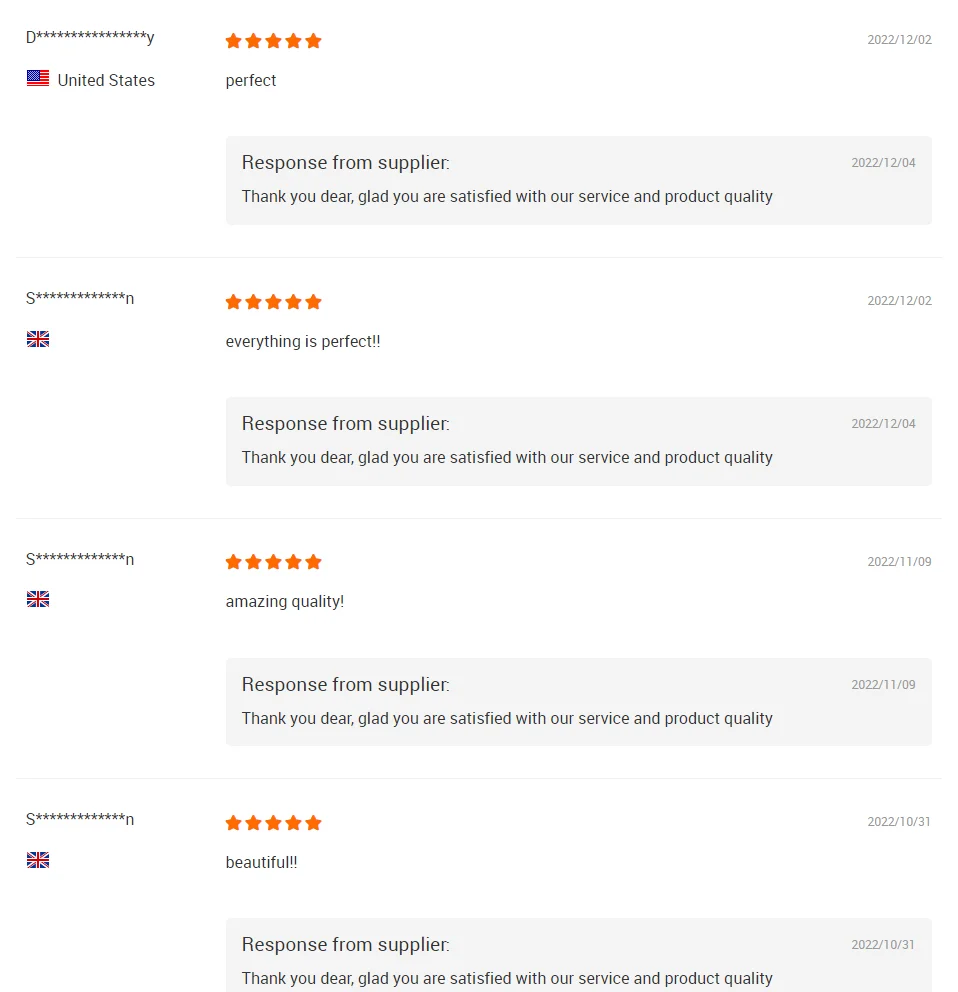Click UK flag beside 'amazing quality!' review
This screenshot has width=958, height=992.
click(x=38, y=599)
